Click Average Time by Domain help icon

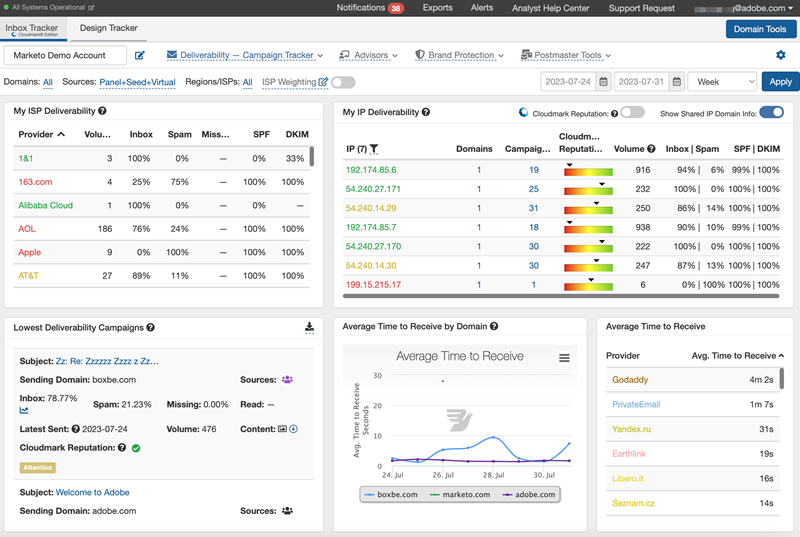pyautogui.click(x=493, y=326)
